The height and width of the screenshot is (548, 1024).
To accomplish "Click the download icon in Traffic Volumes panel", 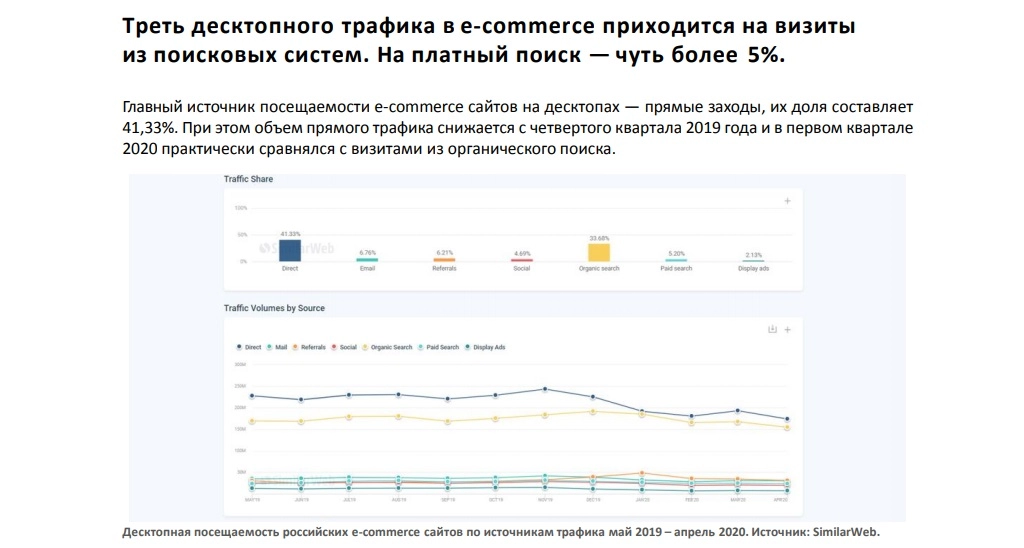I will point(772,329).
